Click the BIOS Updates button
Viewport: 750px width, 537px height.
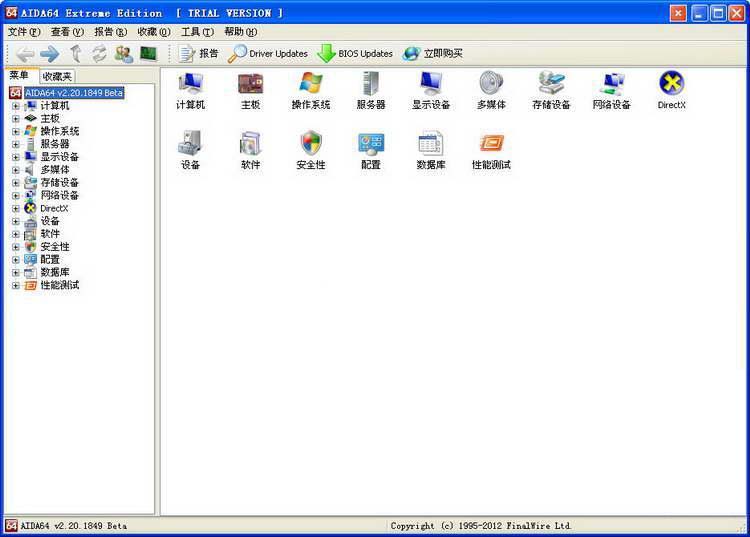(x=355, y=54)
